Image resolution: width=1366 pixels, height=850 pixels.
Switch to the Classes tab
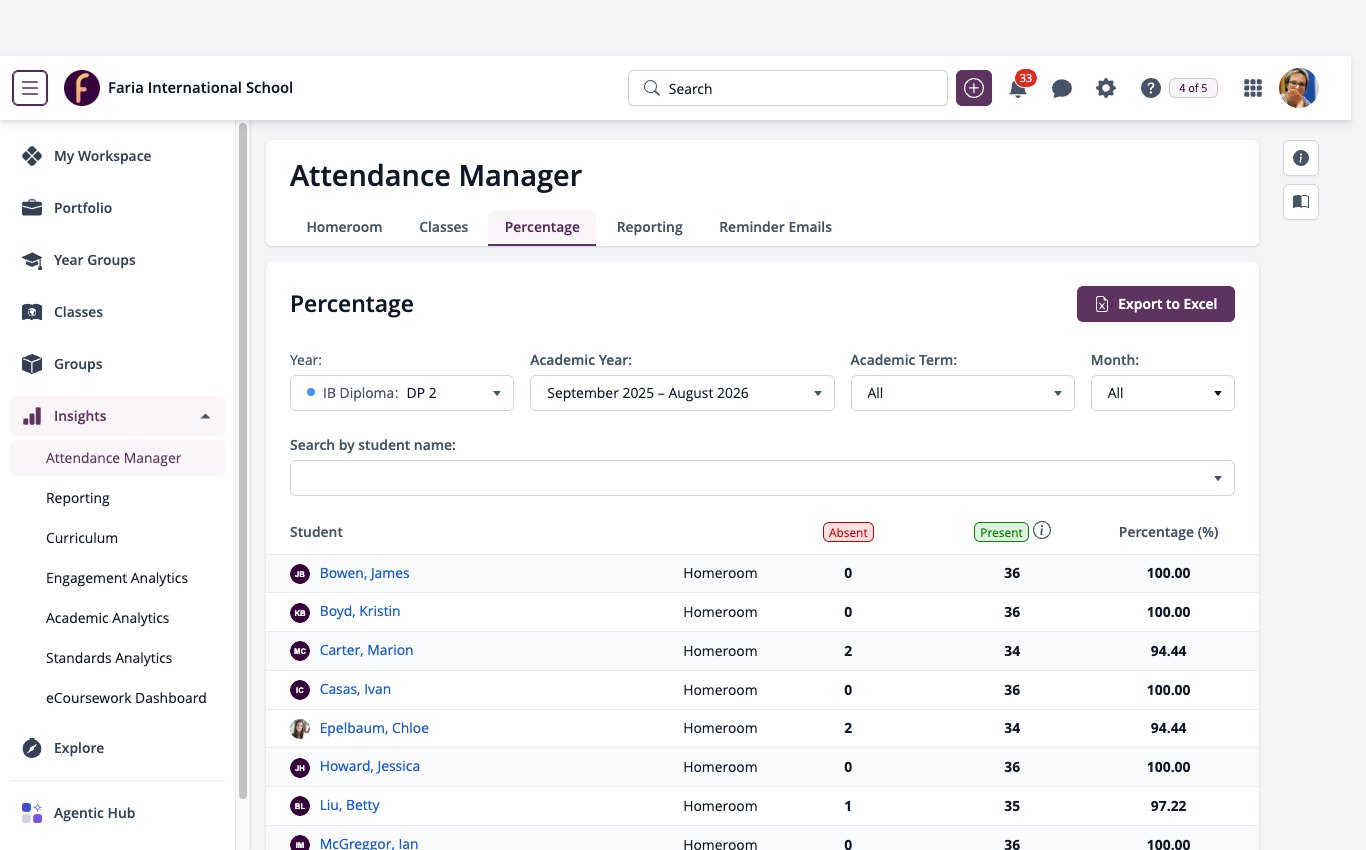[x=444, y=227]
